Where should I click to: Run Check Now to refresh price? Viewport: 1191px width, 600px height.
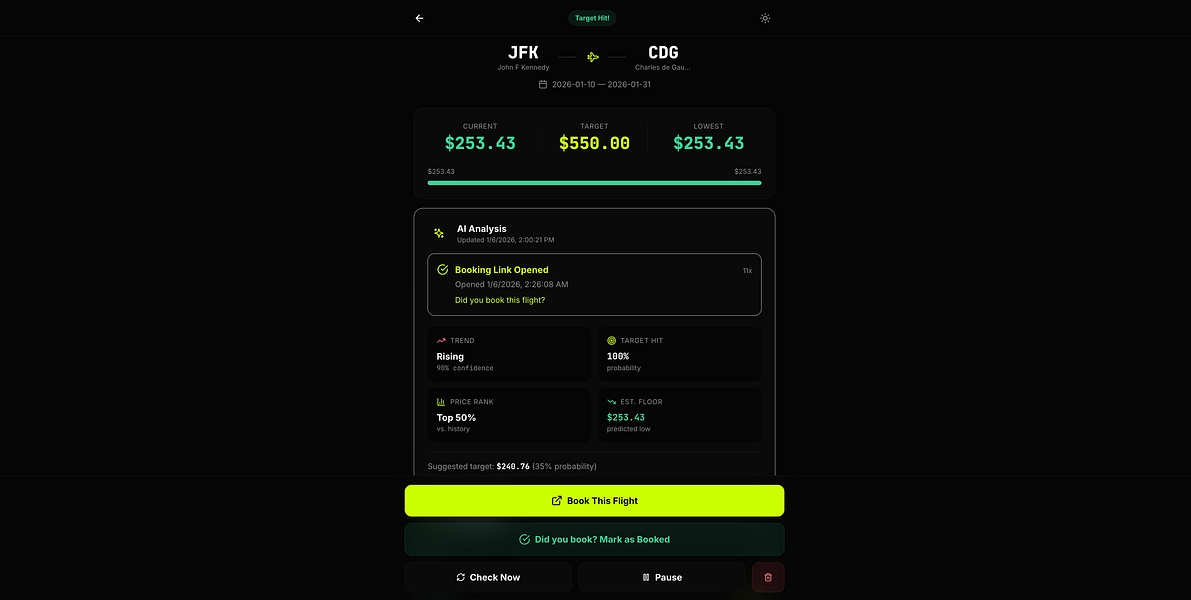tap(488, 577)
